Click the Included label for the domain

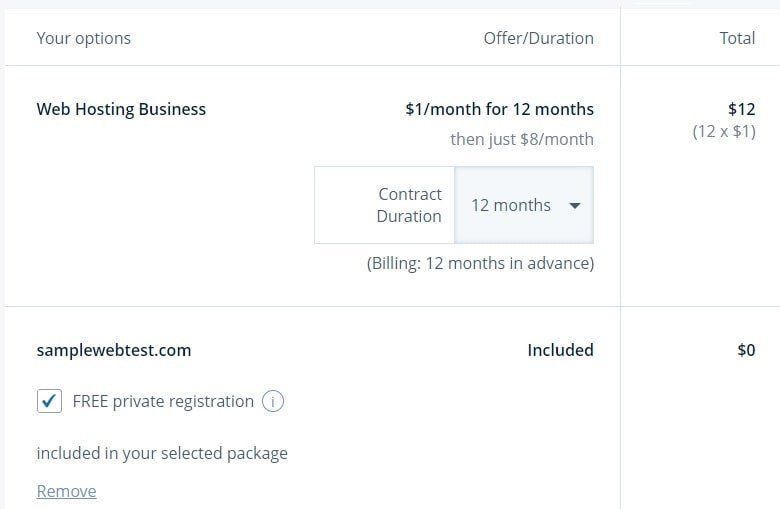click(561, 350)
